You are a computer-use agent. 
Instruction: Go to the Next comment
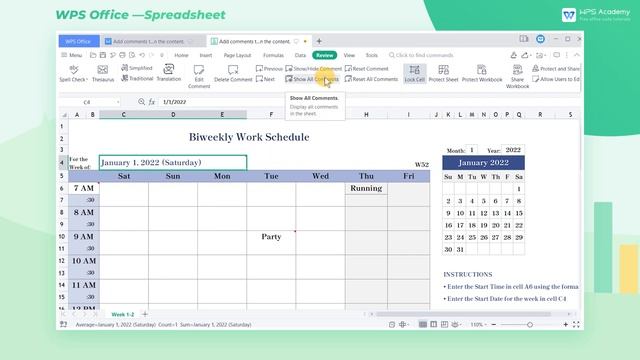coord(265,79)
